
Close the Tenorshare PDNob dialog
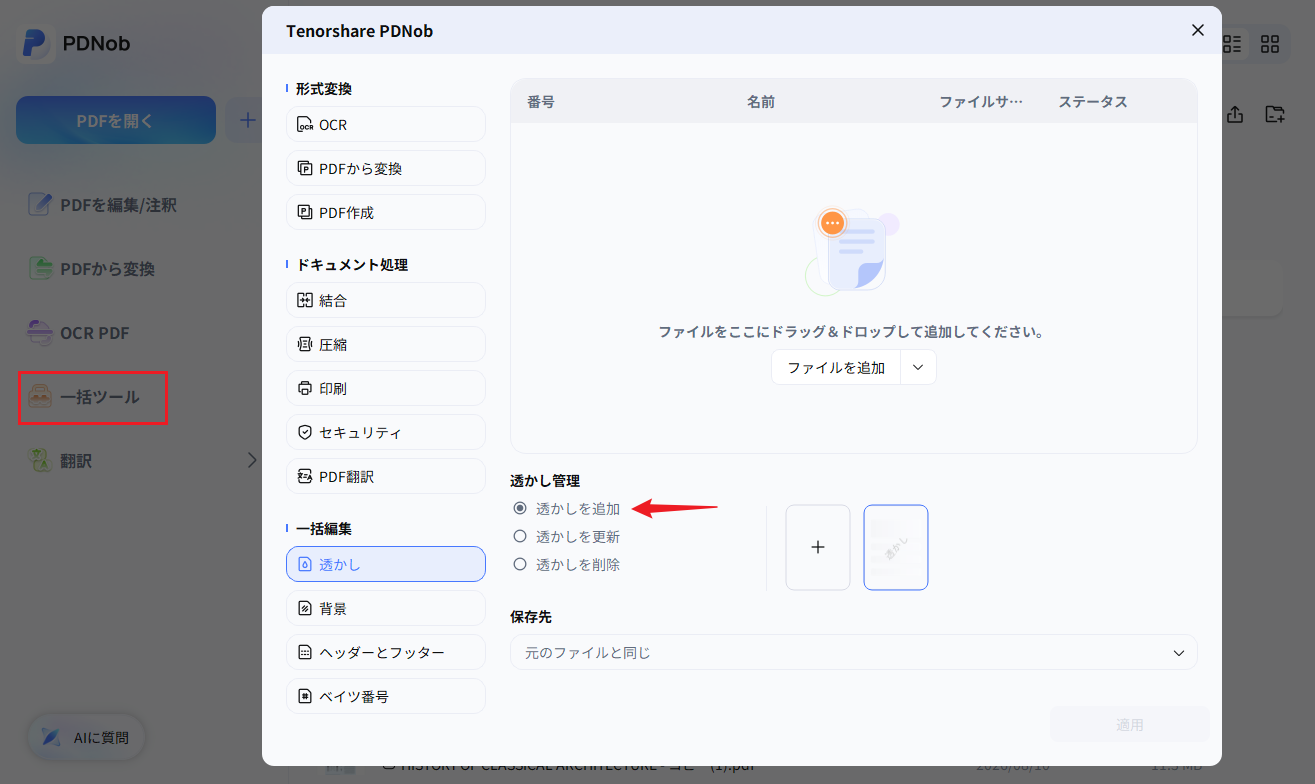[1198, 30]
